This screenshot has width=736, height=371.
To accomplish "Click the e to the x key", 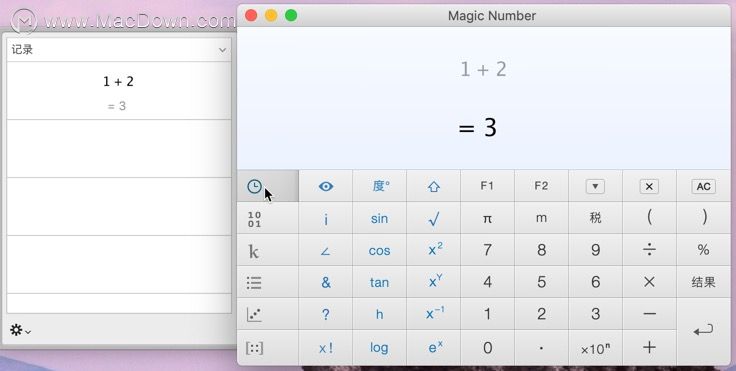I will [434, 348].
